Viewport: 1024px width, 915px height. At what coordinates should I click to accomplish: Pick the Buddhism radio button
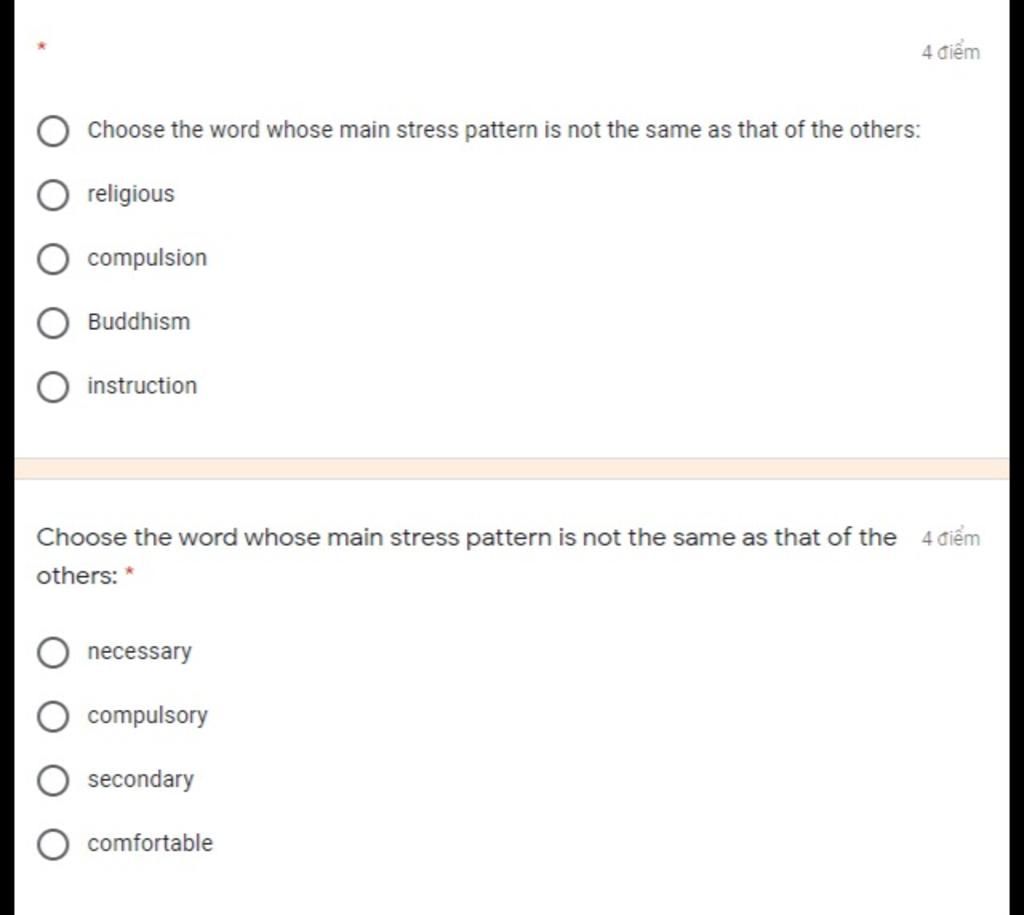point(53,323)
